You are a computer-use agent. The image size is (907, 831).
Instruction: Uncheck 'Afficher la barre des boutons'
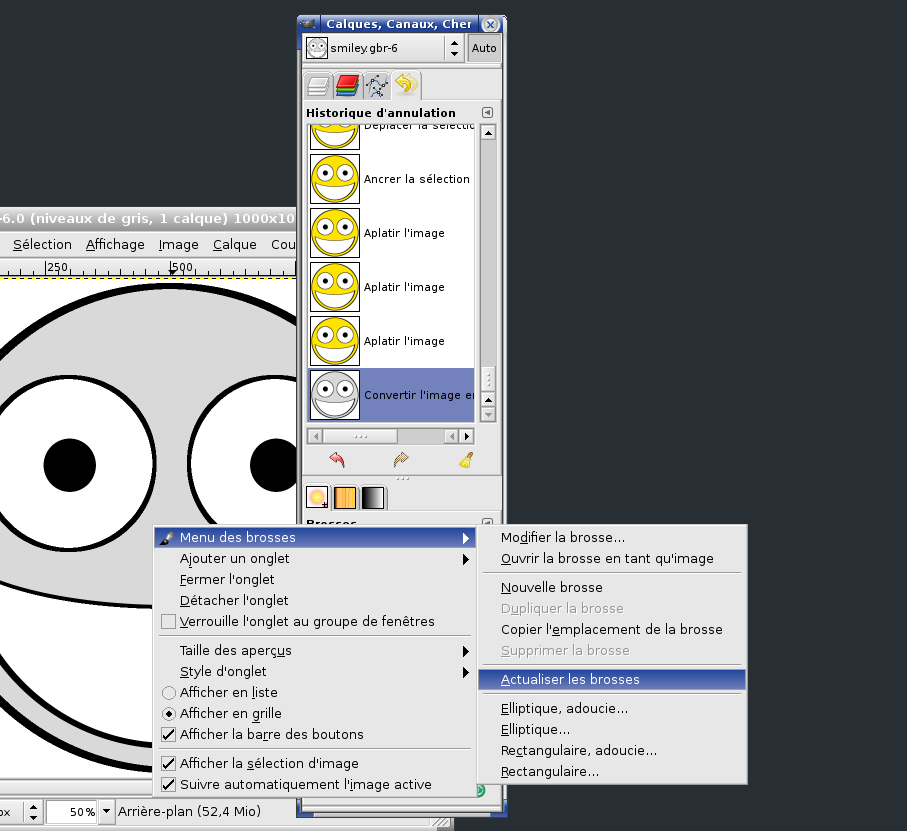click(169, 735)
